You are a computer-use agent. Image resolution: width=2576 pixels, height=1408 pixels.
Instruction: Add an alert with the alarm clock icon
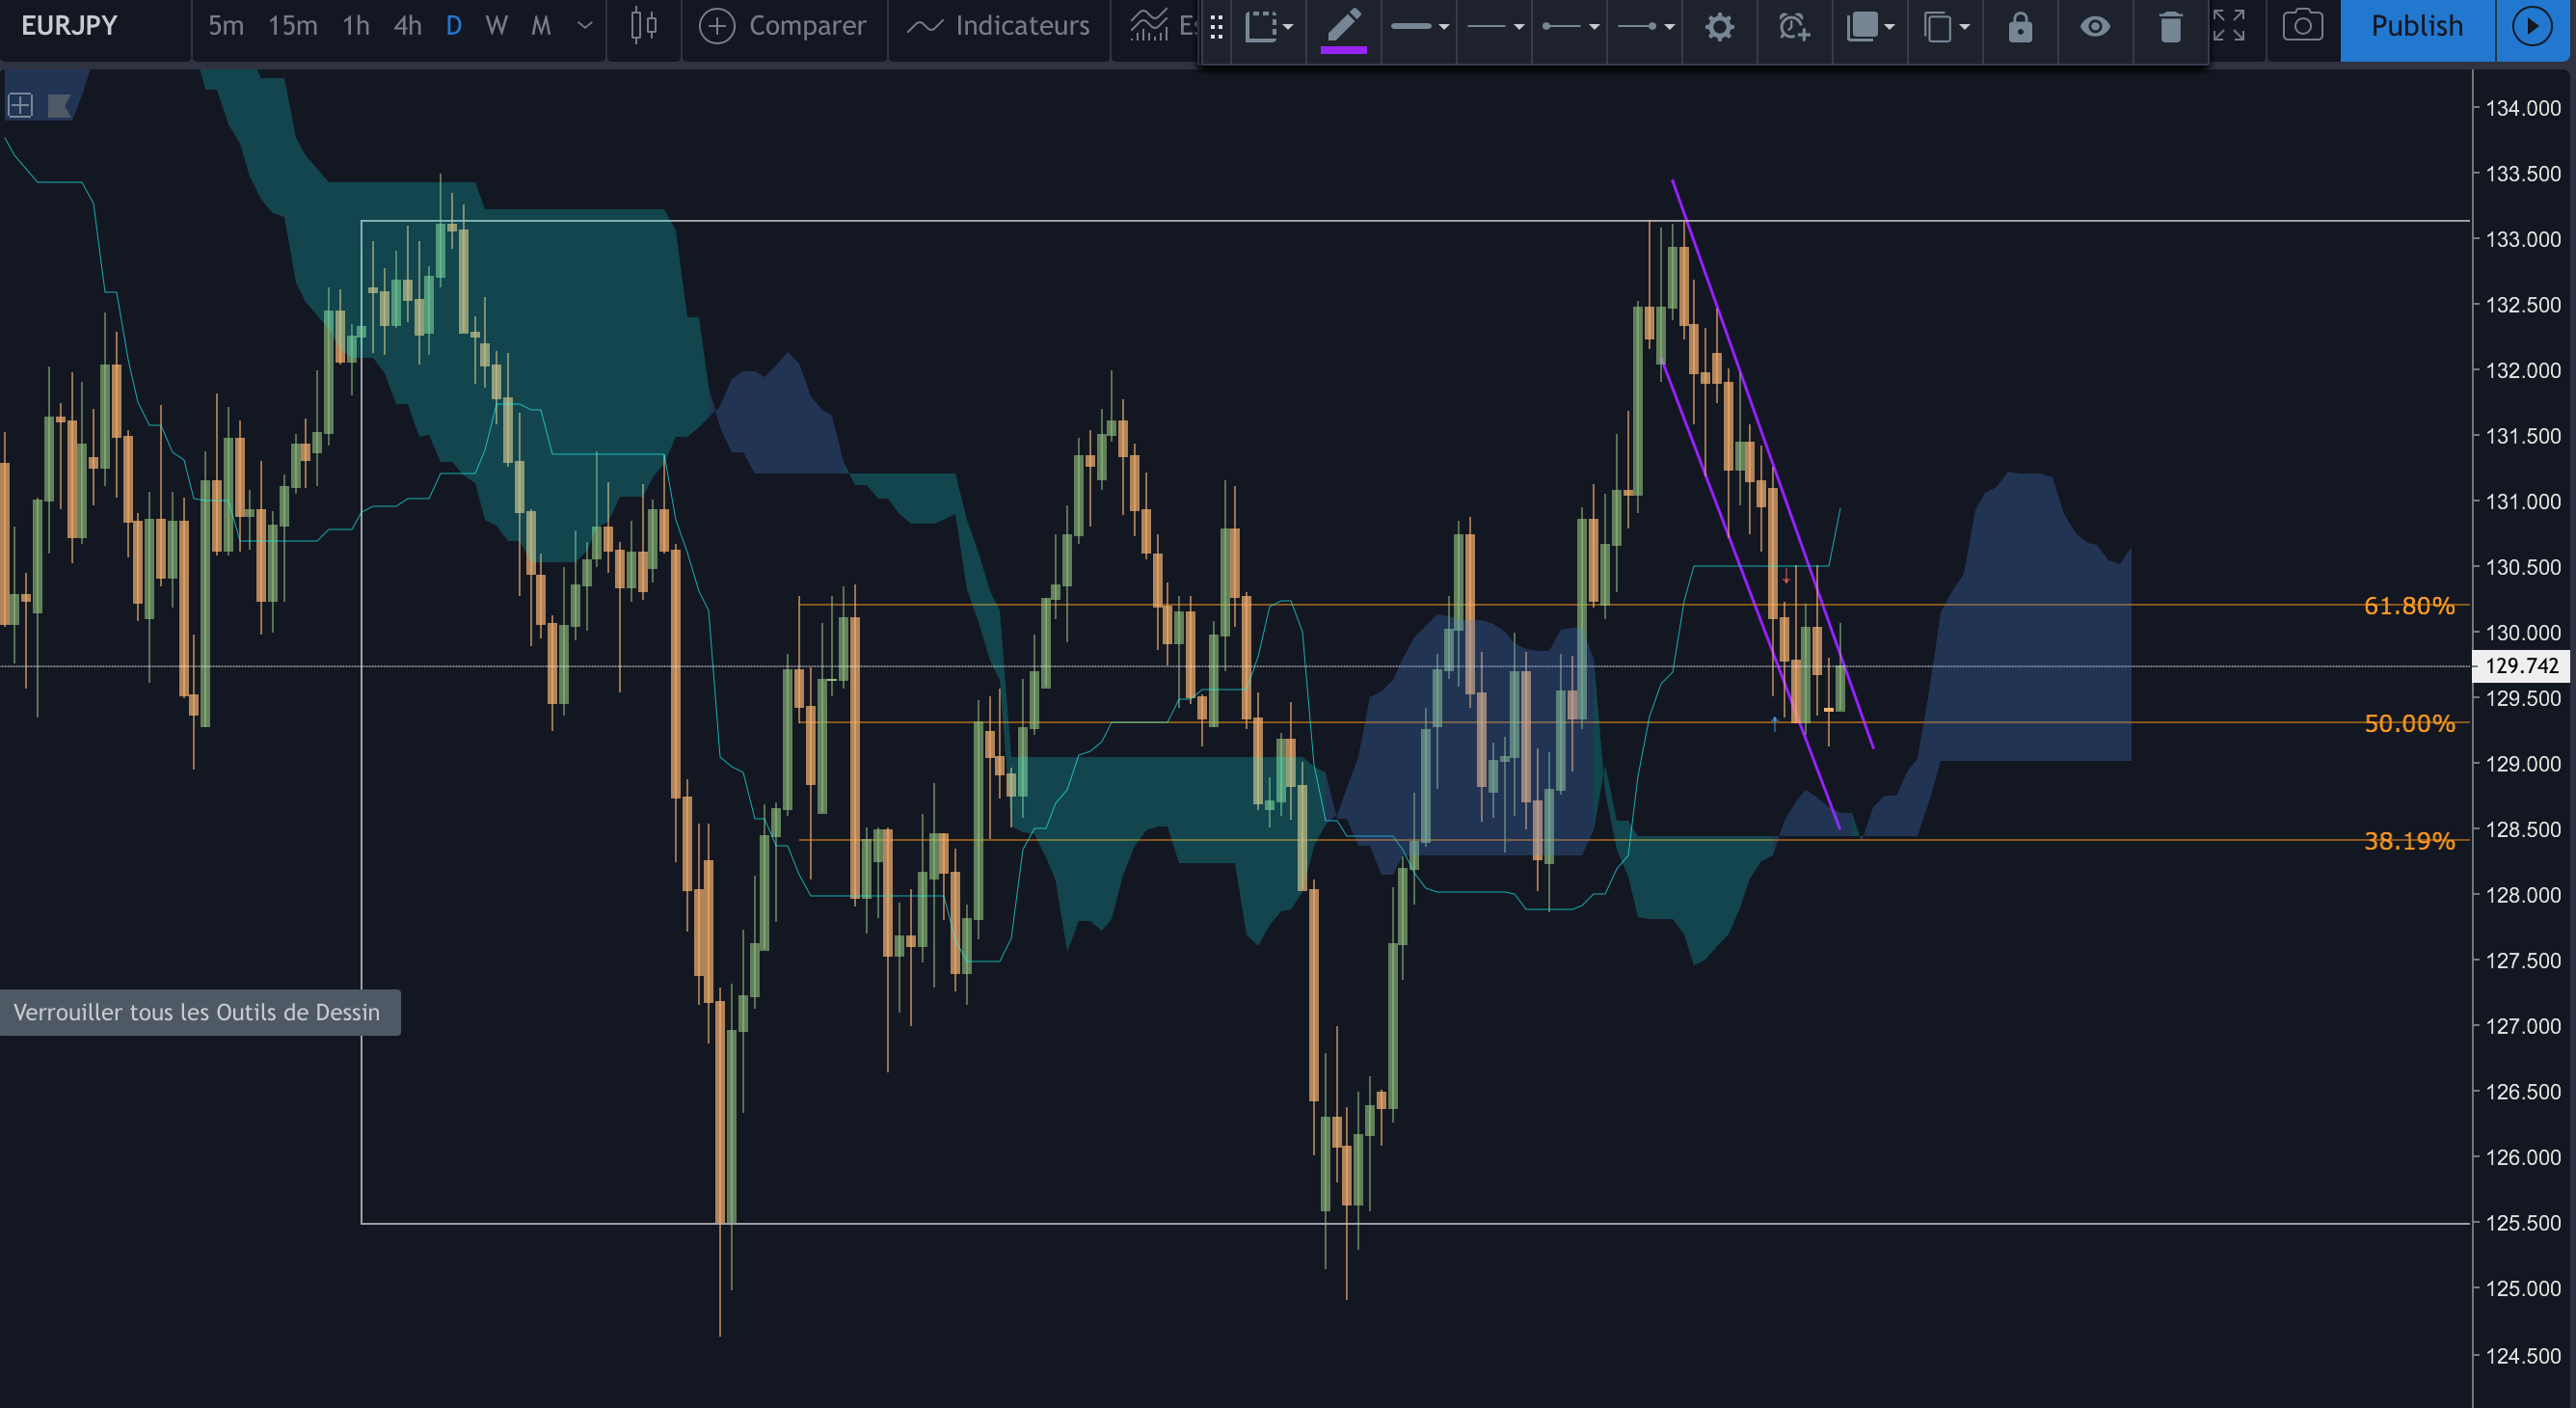pyautogui.click(x=1794, y=27)
